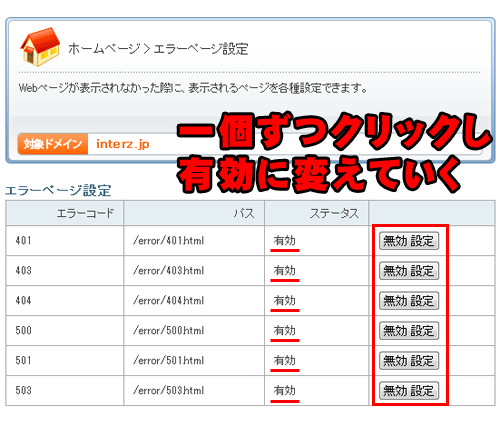Screen dimensions: 500x426
Task: Click the interz.jp domain name
Action: (123, 144)
